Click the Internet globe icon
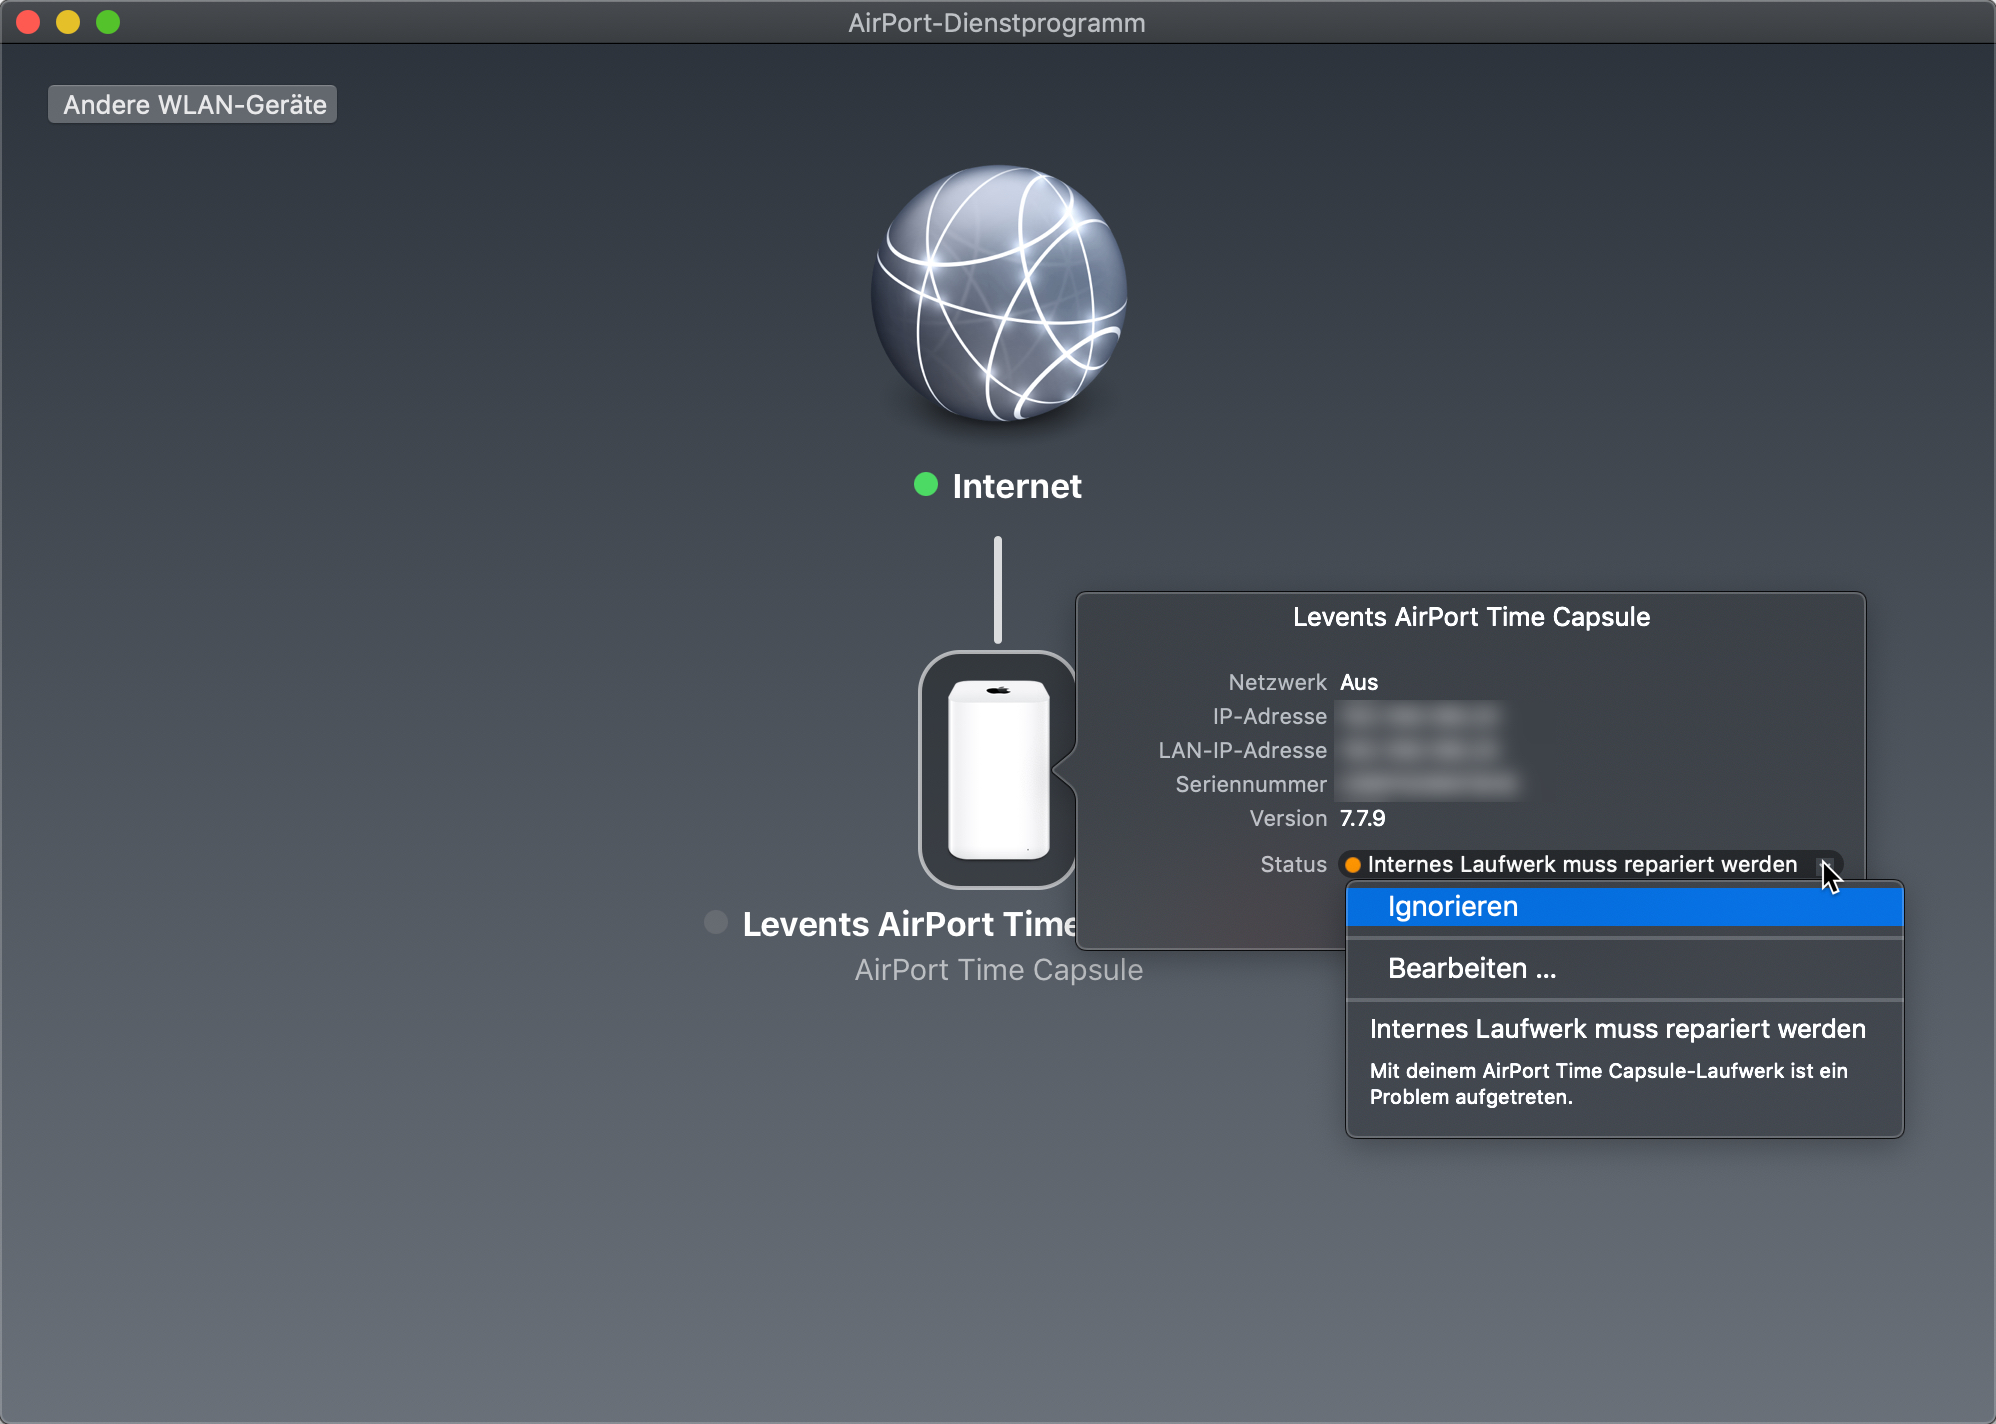The width and height of the screenshot is (1996, 1424). coord(998,294)
